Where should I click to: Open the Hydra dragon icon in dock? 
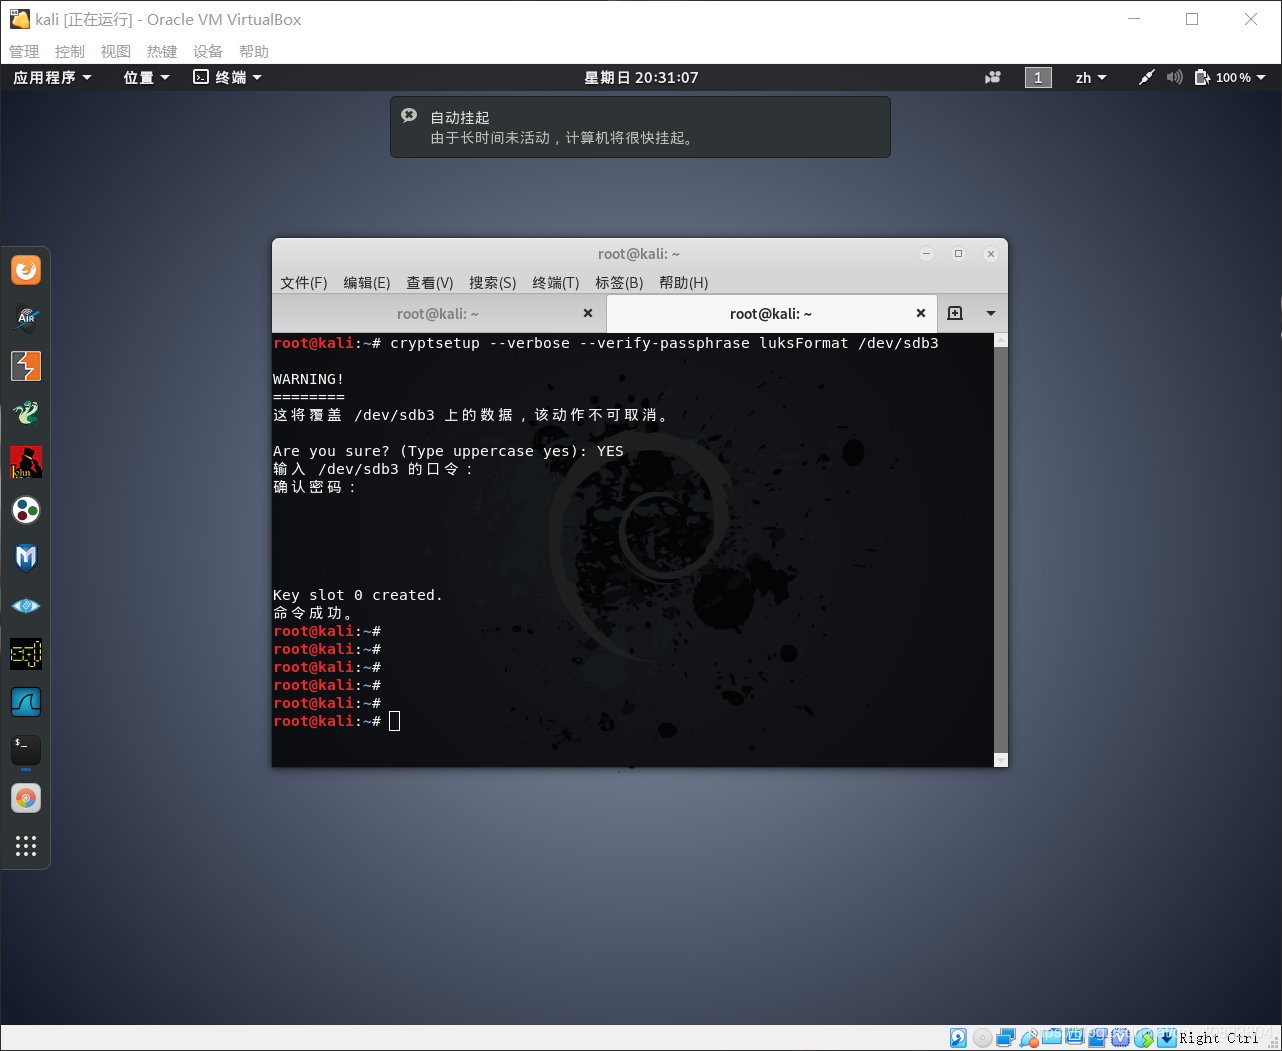click(x=26, y=414)
